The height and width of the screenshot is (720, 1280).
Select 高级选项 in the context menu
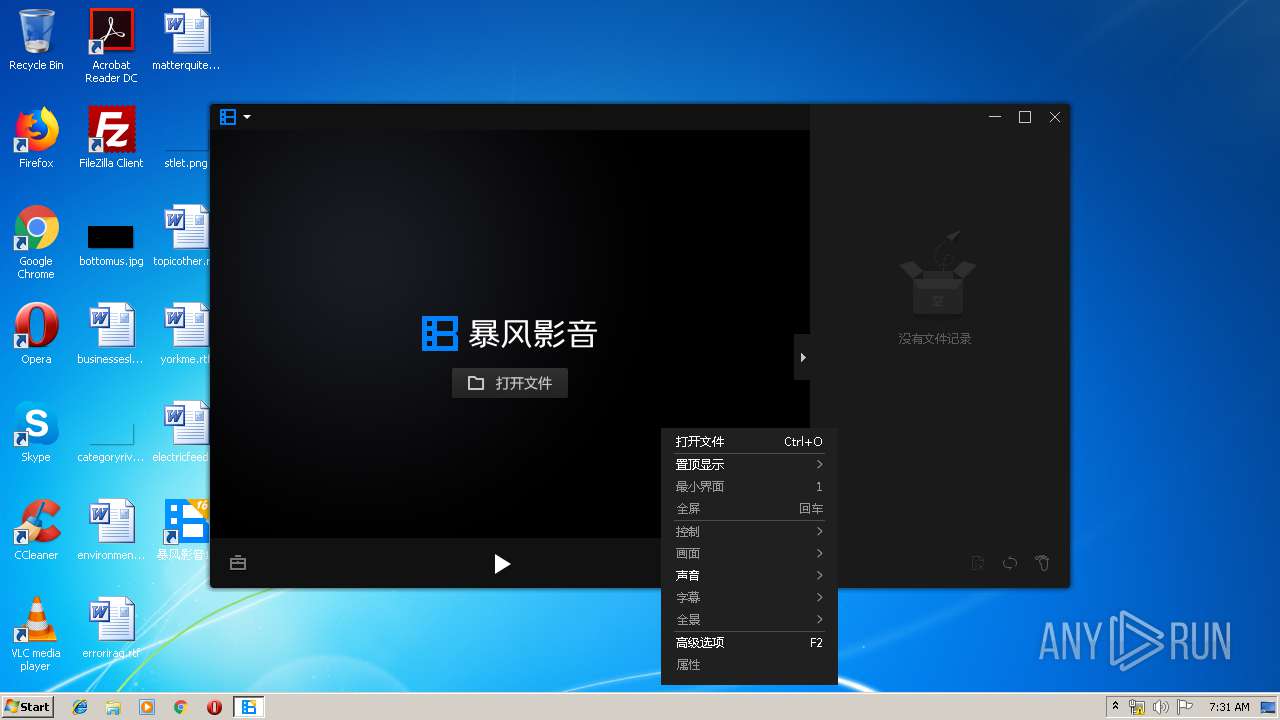tap(749, 643)
